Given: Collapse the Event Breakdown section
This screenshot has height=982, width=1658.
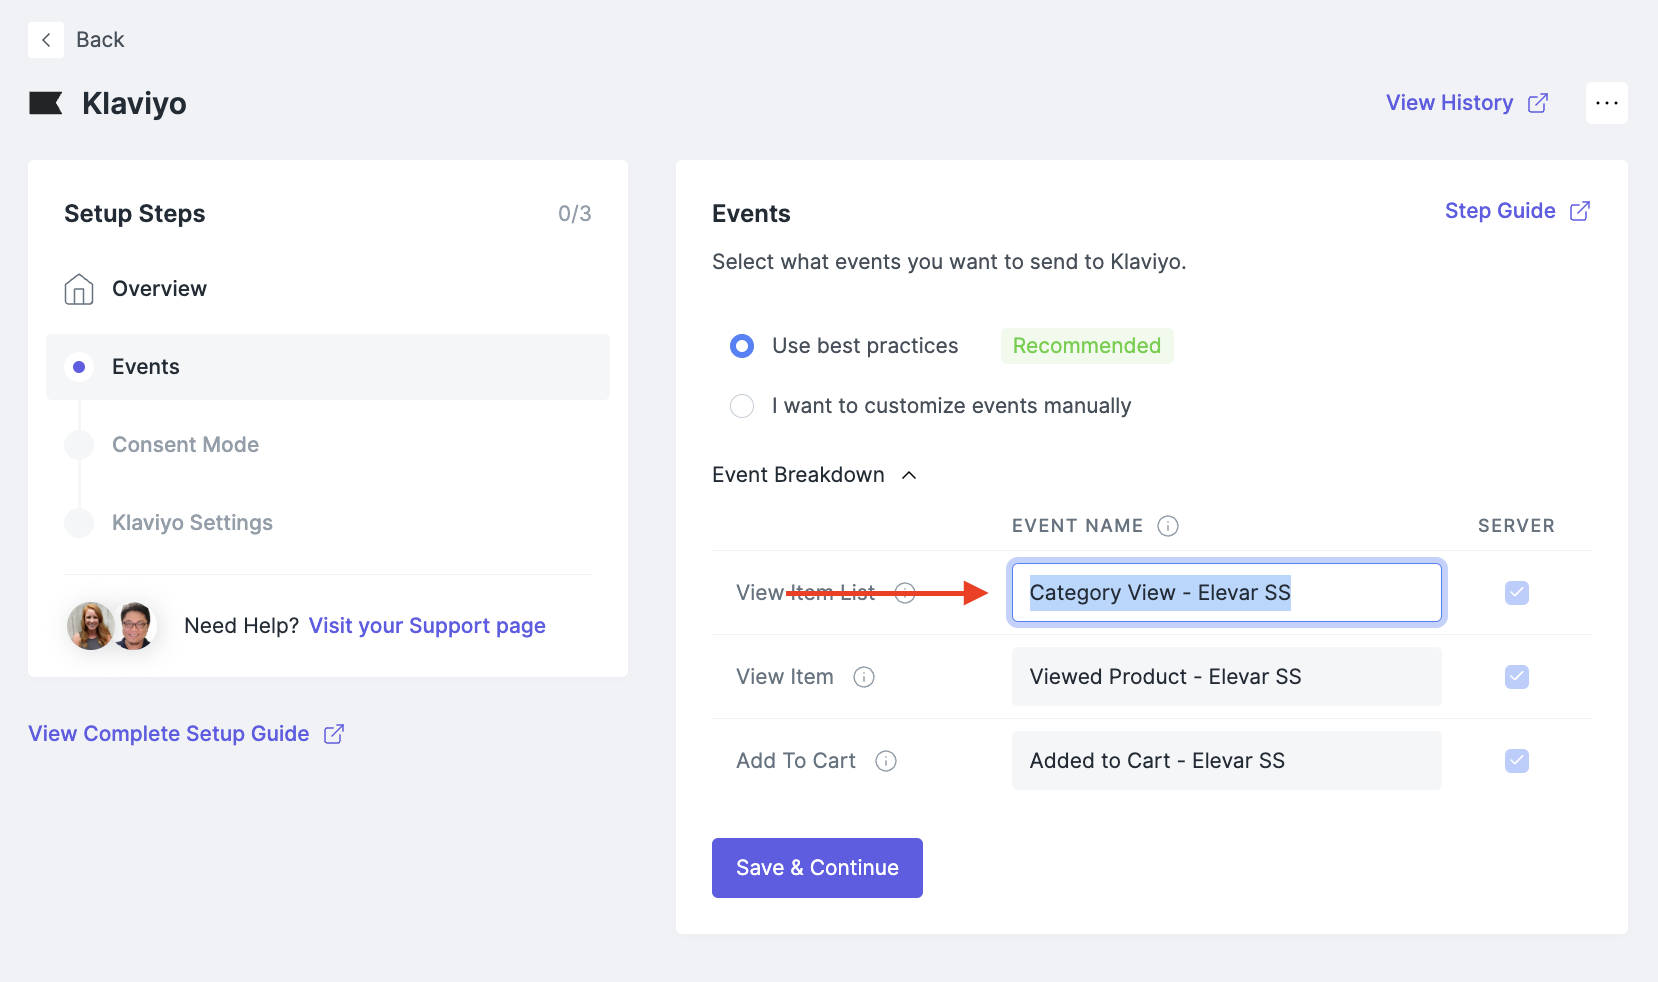Looking at the screenshot, I should [909, 475].
